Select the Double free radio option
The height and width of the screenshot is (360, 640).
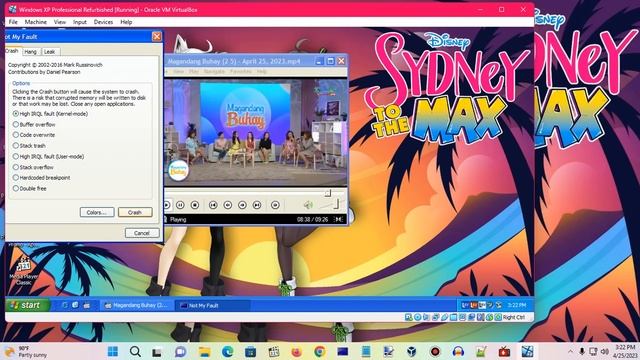(30, 189)
